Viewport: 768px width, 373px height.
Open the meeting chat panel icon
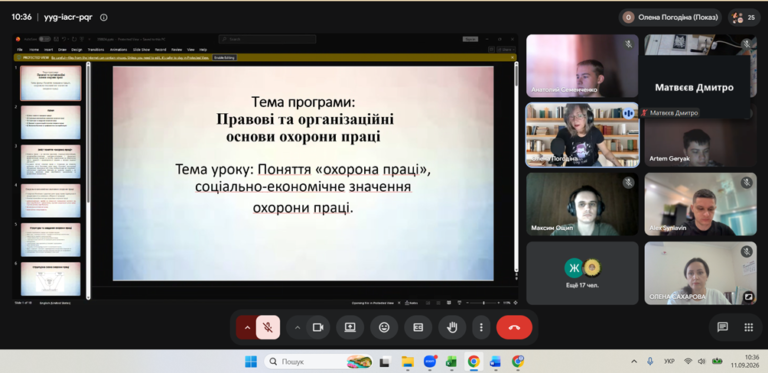pos(722,327)
